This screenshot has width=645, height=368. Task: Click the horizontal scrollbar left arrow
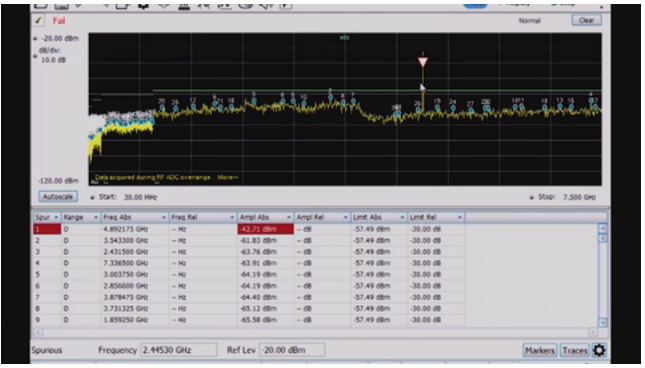point(37,332)
